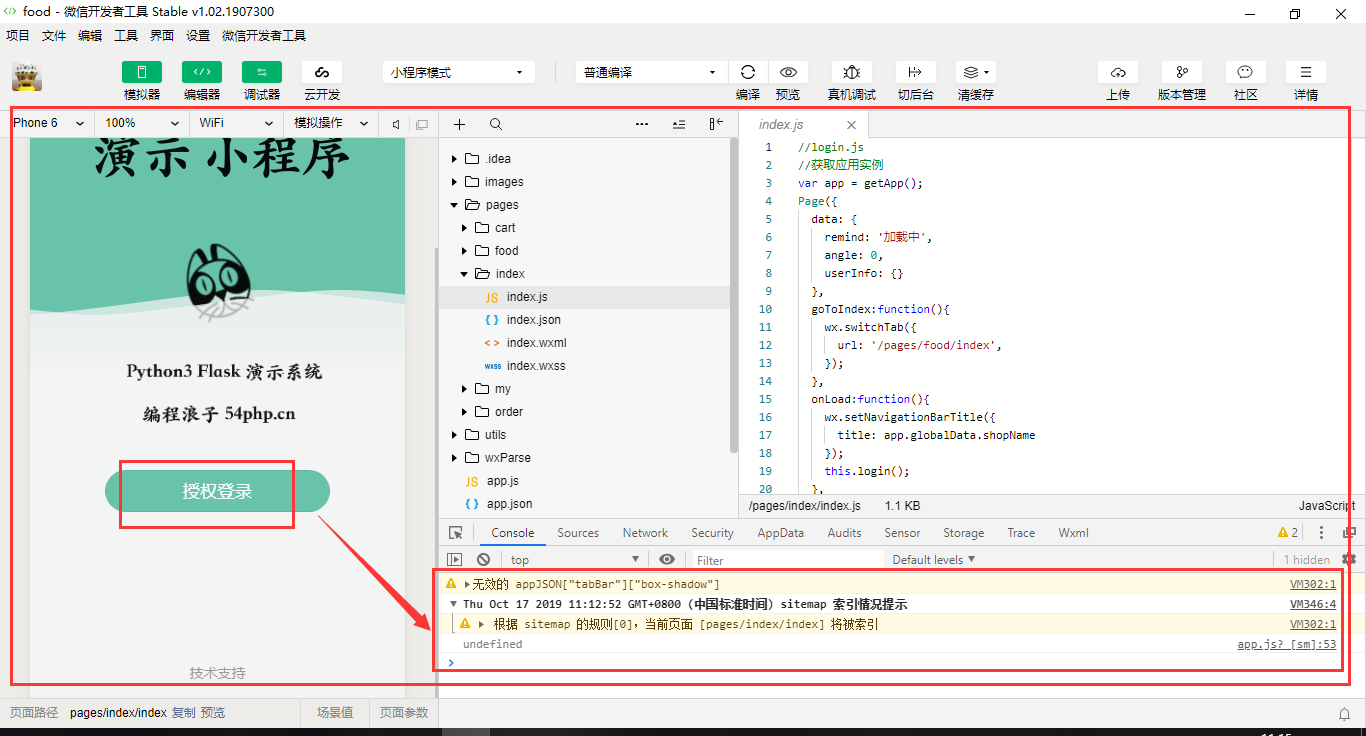The width and height of the screenshot is (1366, 736).
Task: Click the plus icon to add file
Action: (x=460, y=124)
